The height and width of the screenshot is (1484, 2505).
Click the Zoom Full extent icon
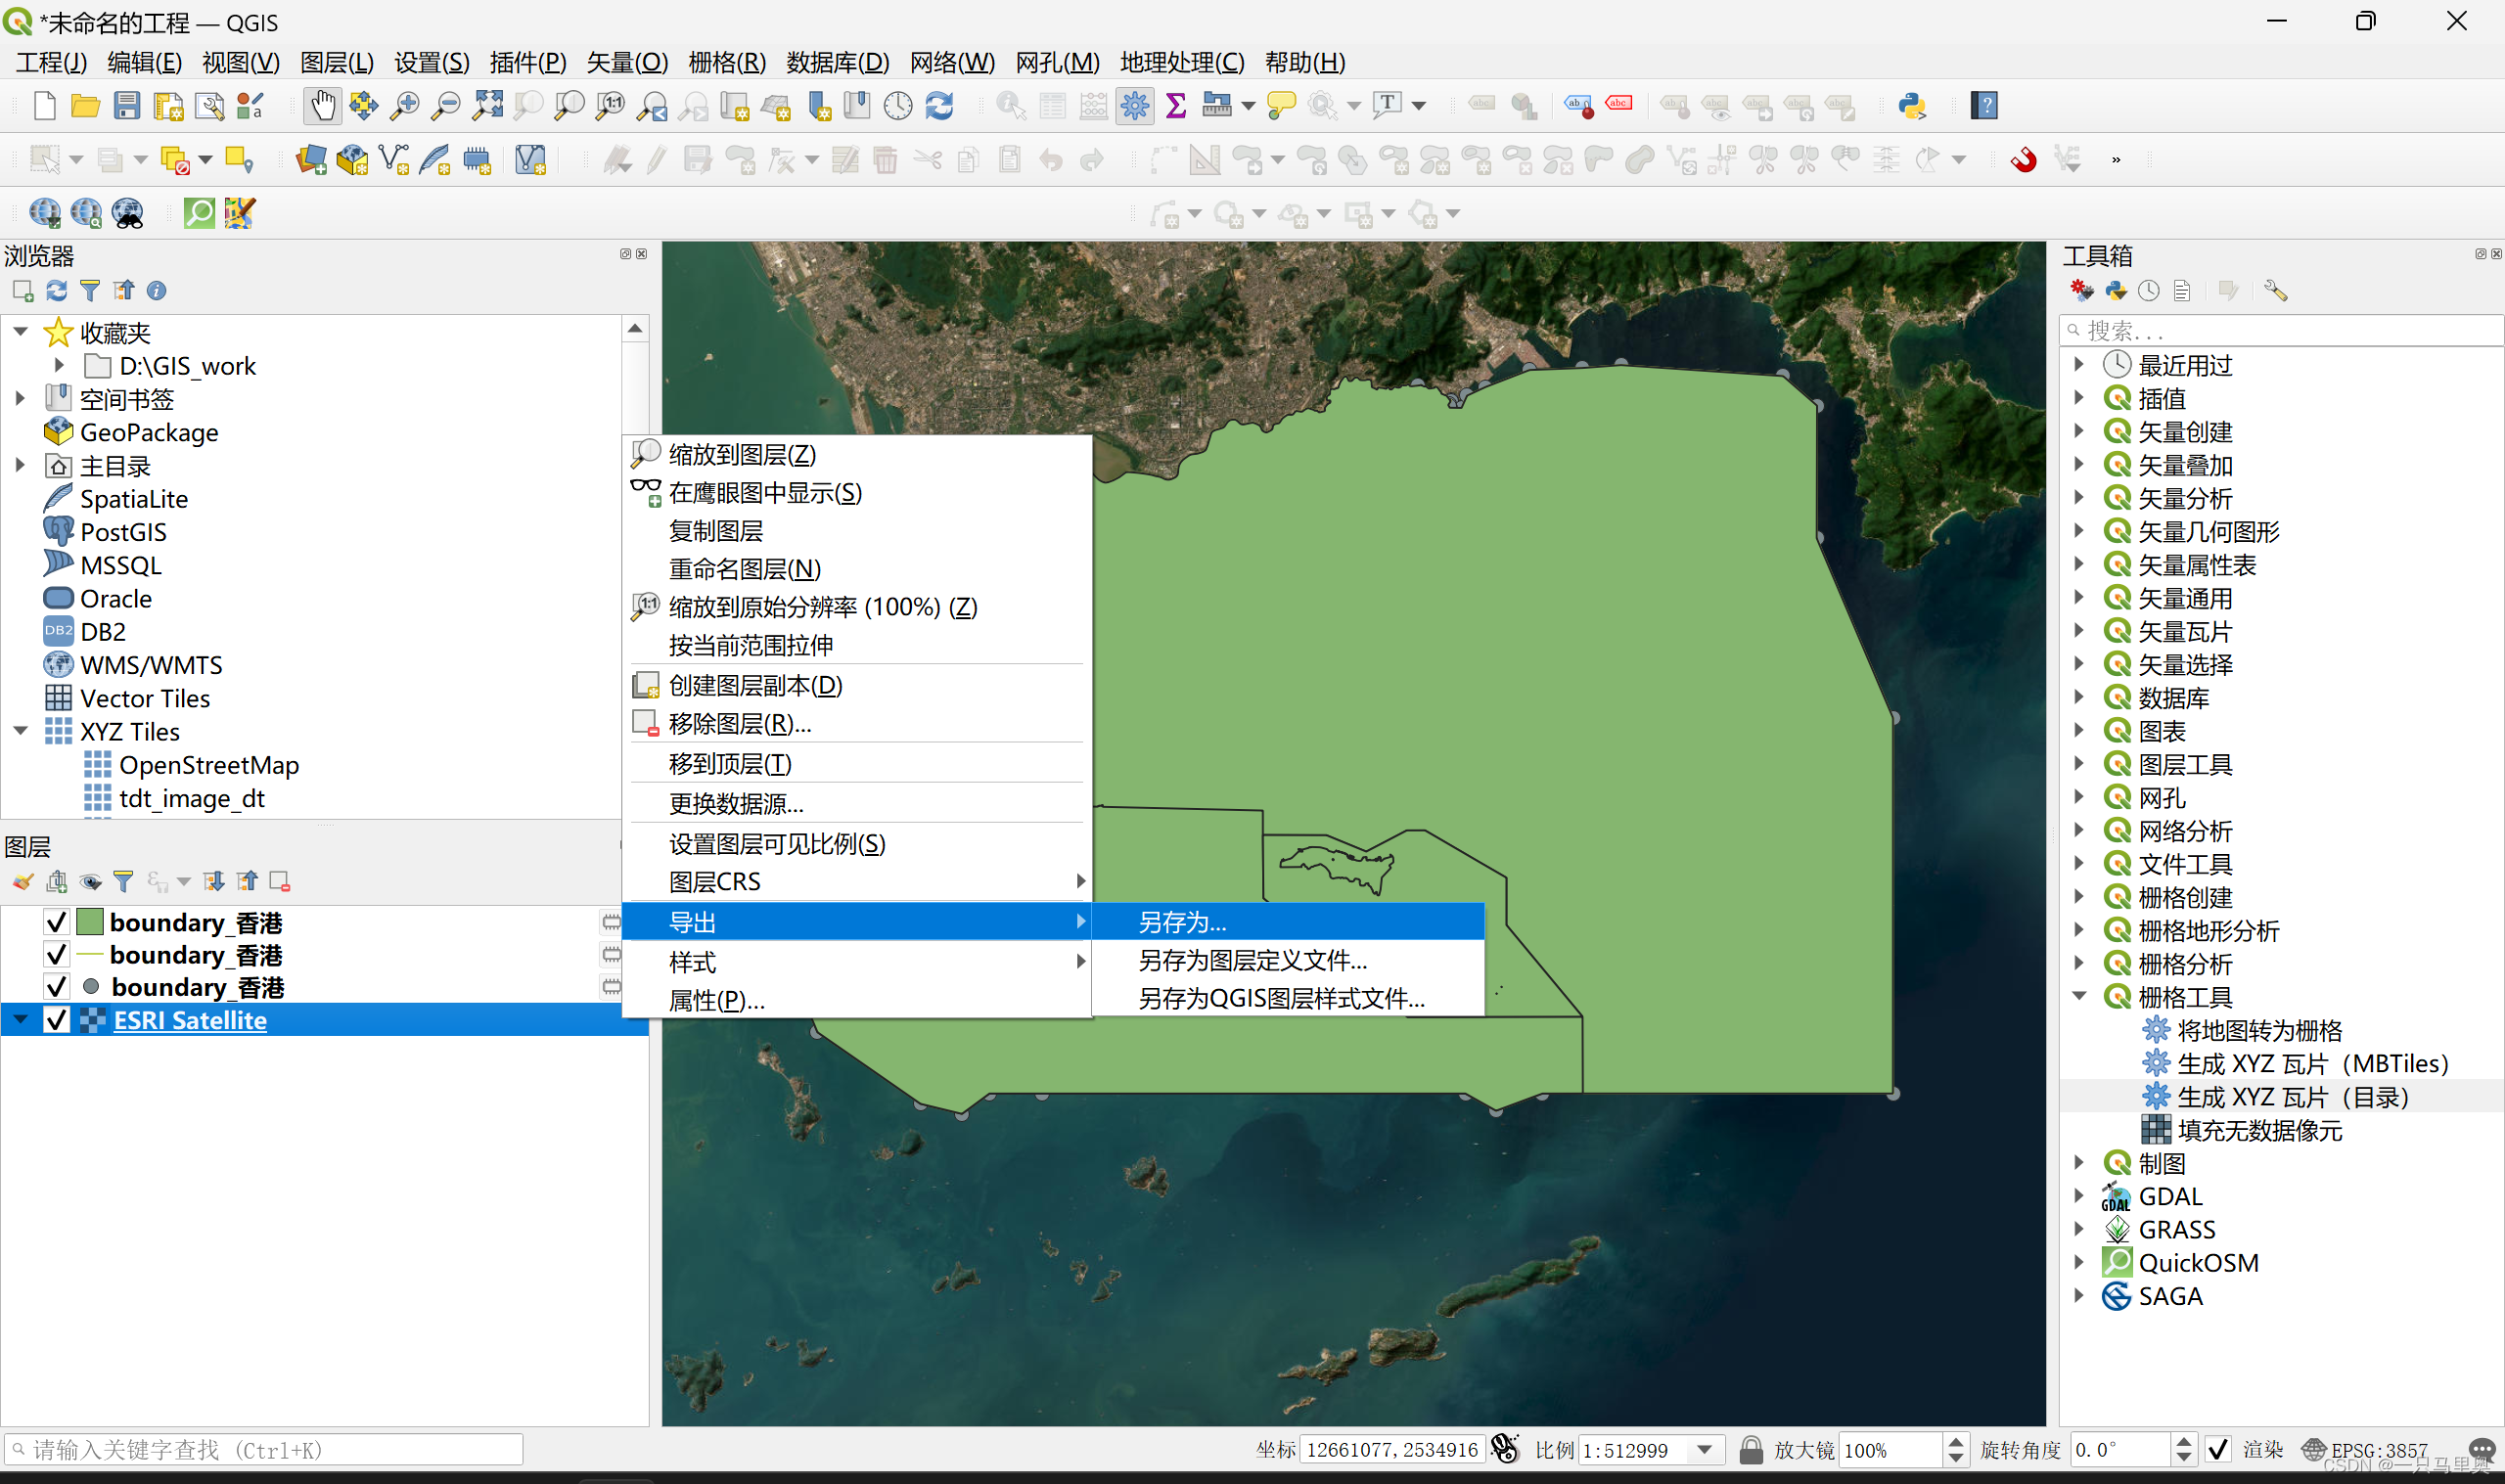[487, 105]
